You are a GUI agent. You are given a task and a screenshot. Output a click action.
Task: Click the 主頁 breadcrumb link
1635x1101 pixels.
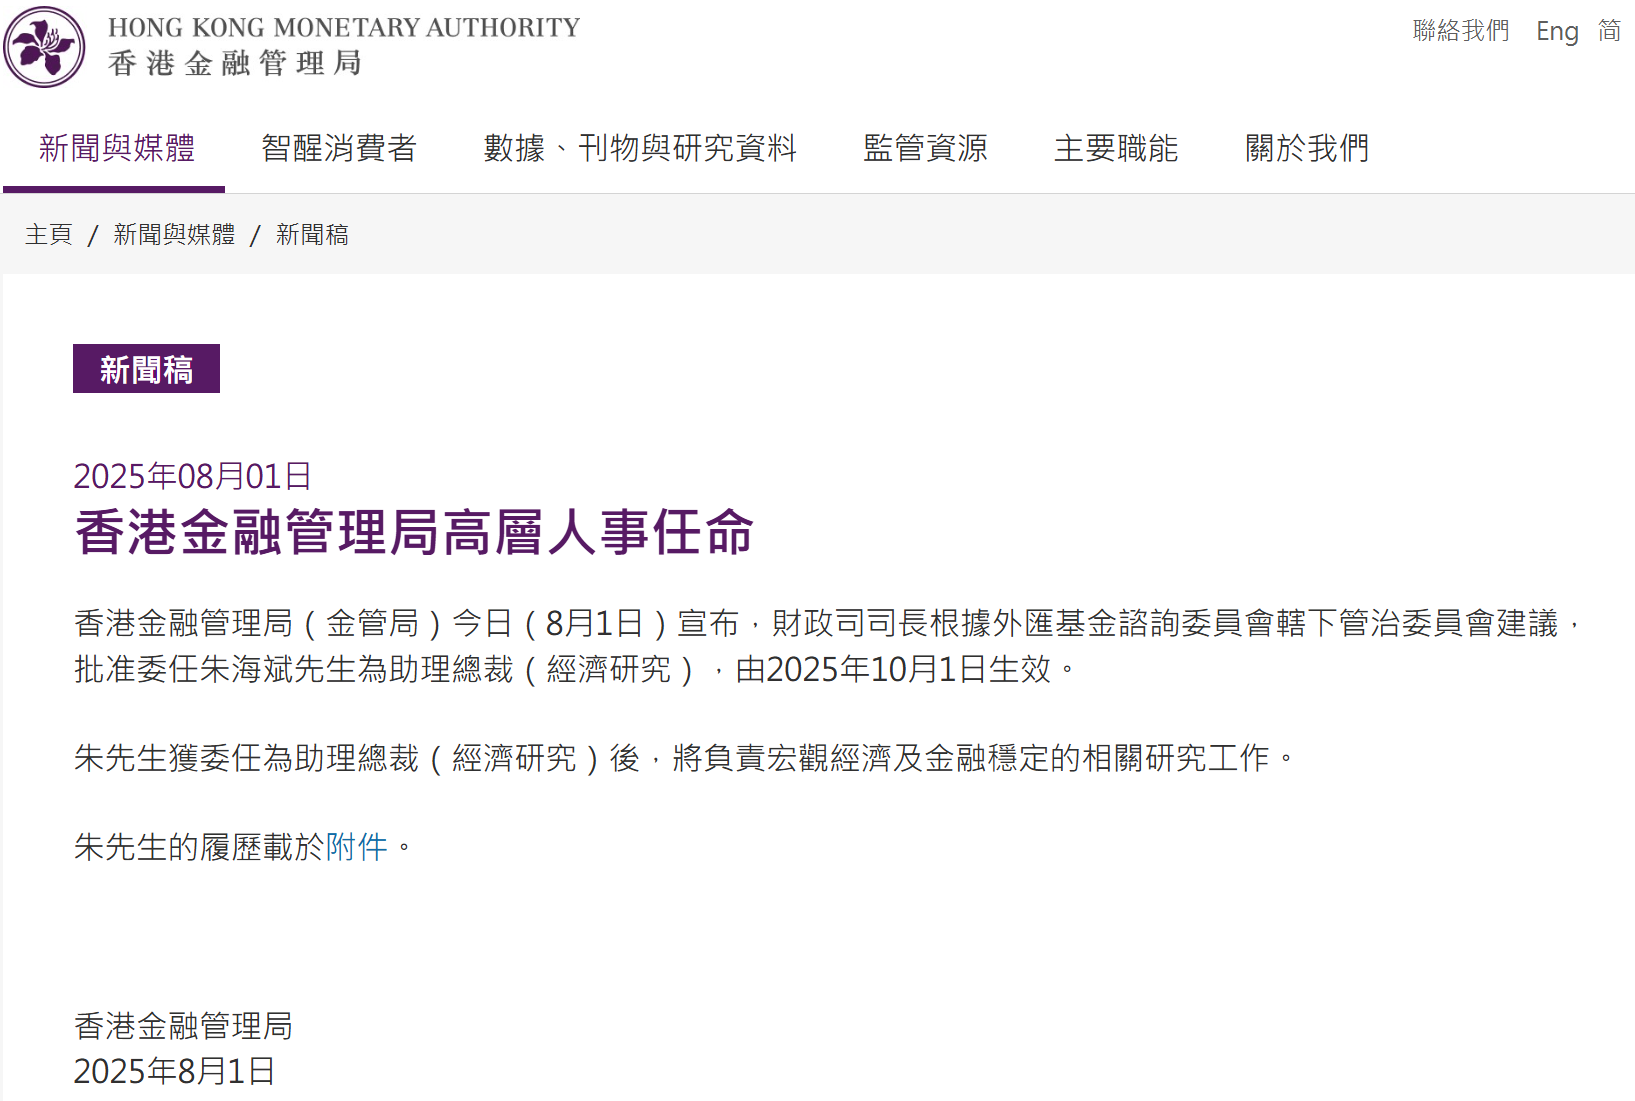pos(49,234)
